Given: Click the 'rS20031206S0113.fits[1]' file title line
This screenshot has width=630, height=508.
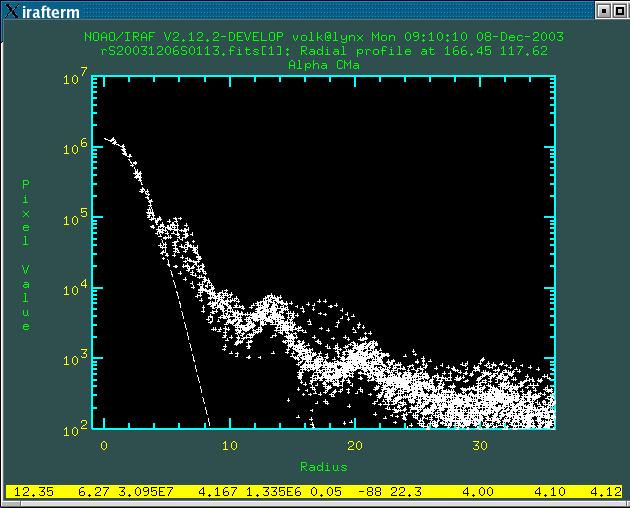Looking at the screenshot, I should click(x=323, y=51).
